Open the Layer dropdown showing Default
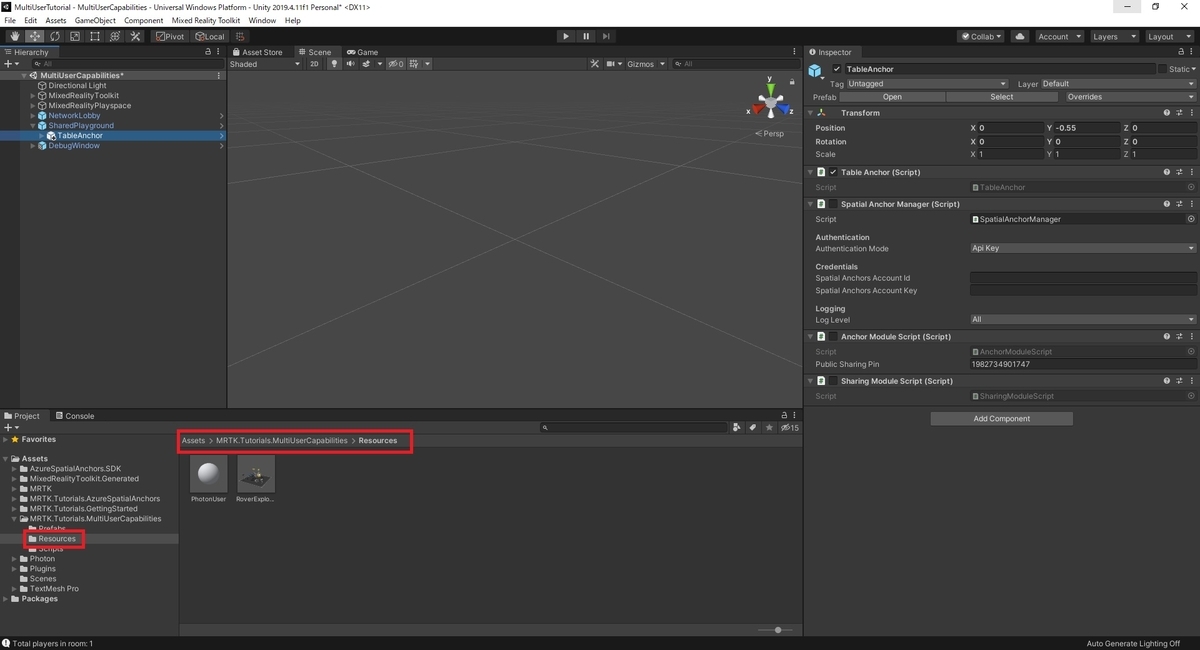The height and width of the screenshot is (650, 1200). 1118,84
